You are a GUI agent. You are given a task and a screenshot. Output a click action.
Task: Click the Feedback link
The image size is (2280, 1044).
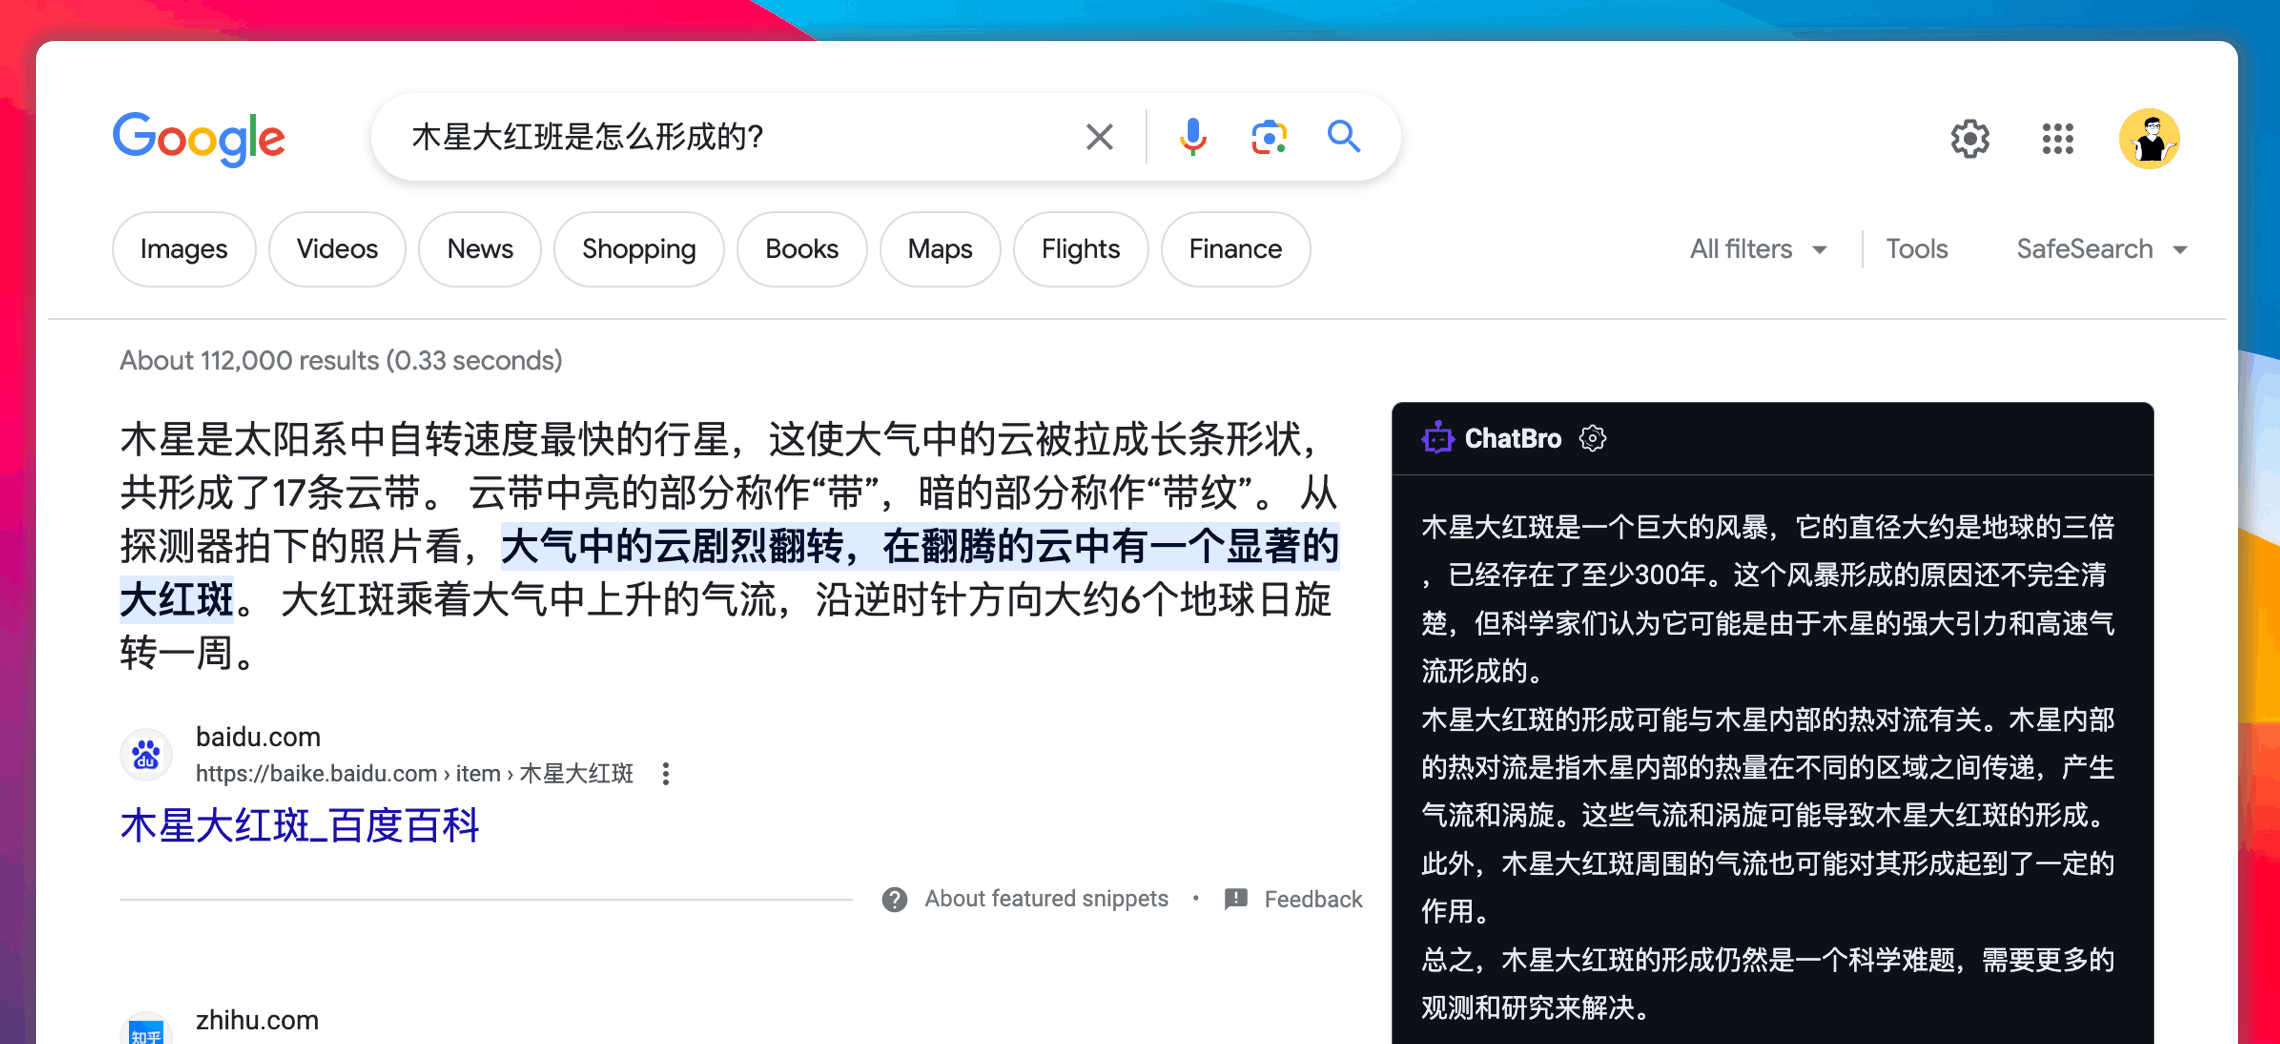coord(1313,899)
